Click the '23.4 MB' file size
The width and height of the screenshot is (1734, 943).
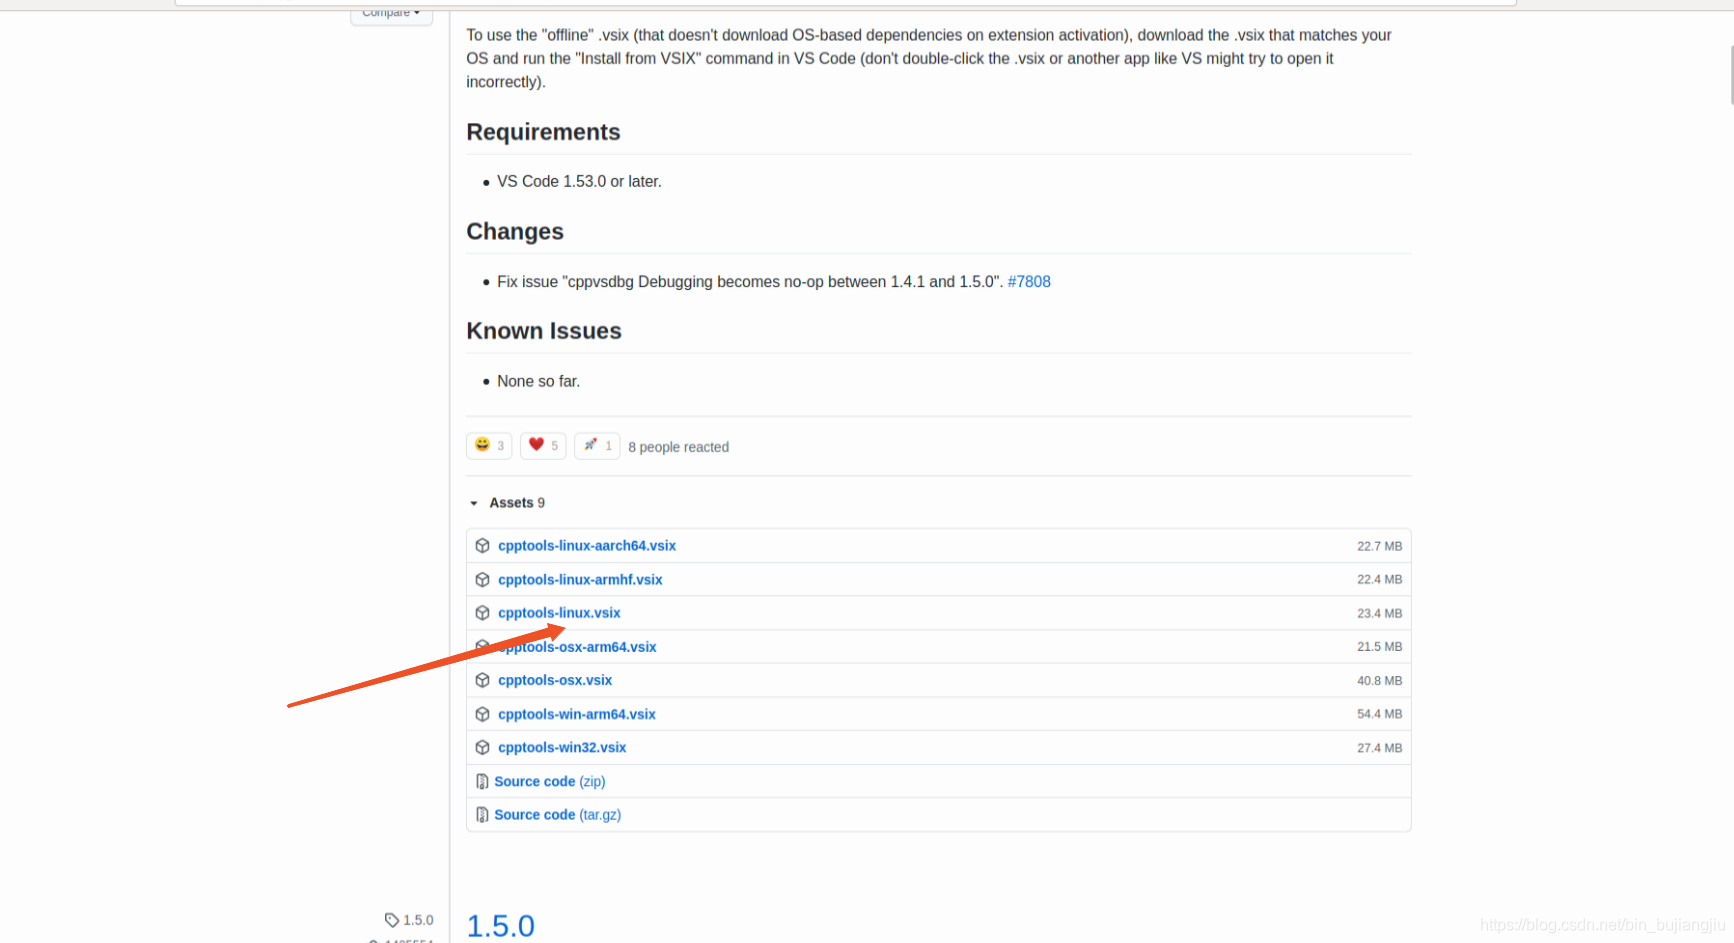click(1379, 614)
